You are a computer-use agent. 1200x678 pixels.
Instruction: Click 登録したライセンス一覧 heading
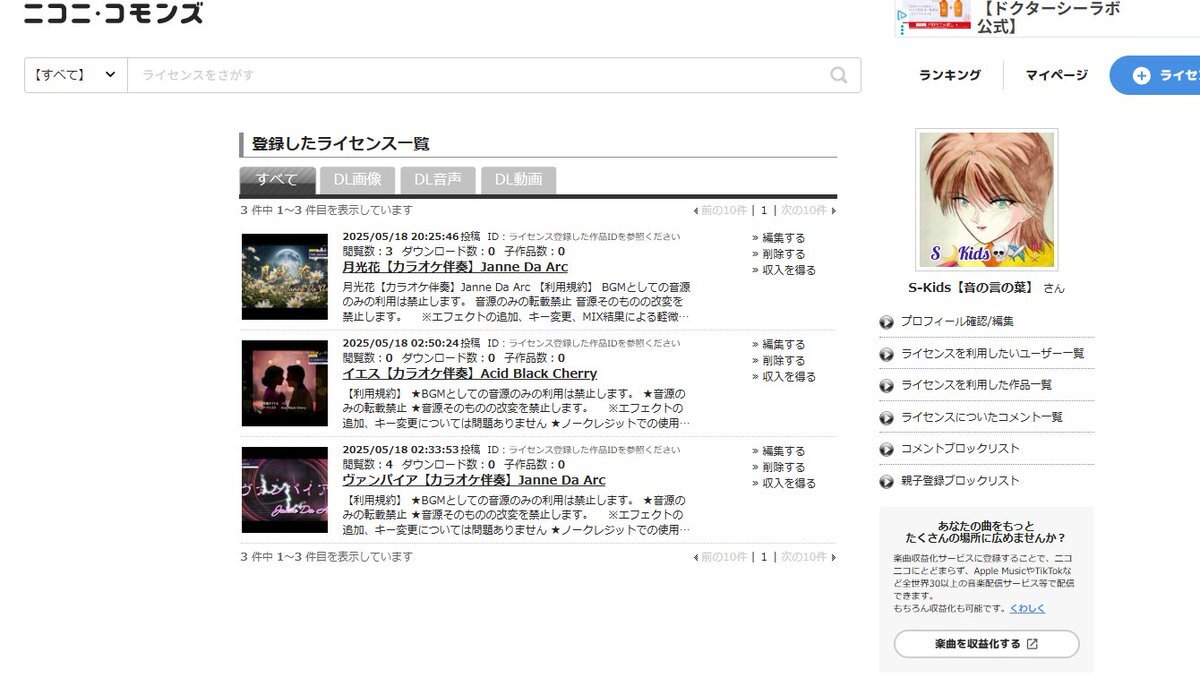(340, 144)
